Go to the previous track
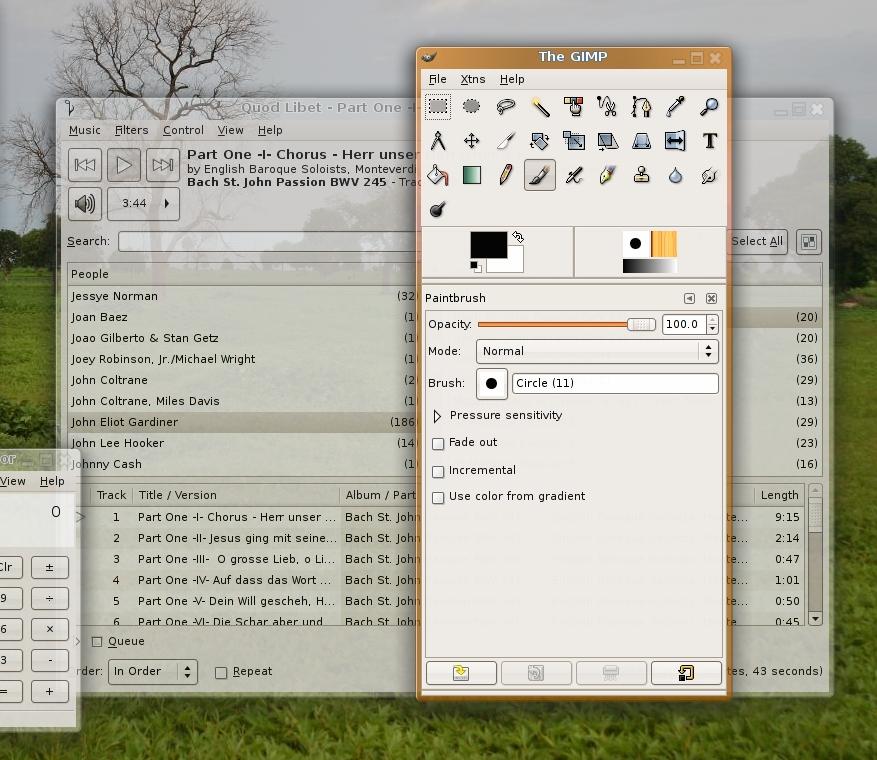 85,165
